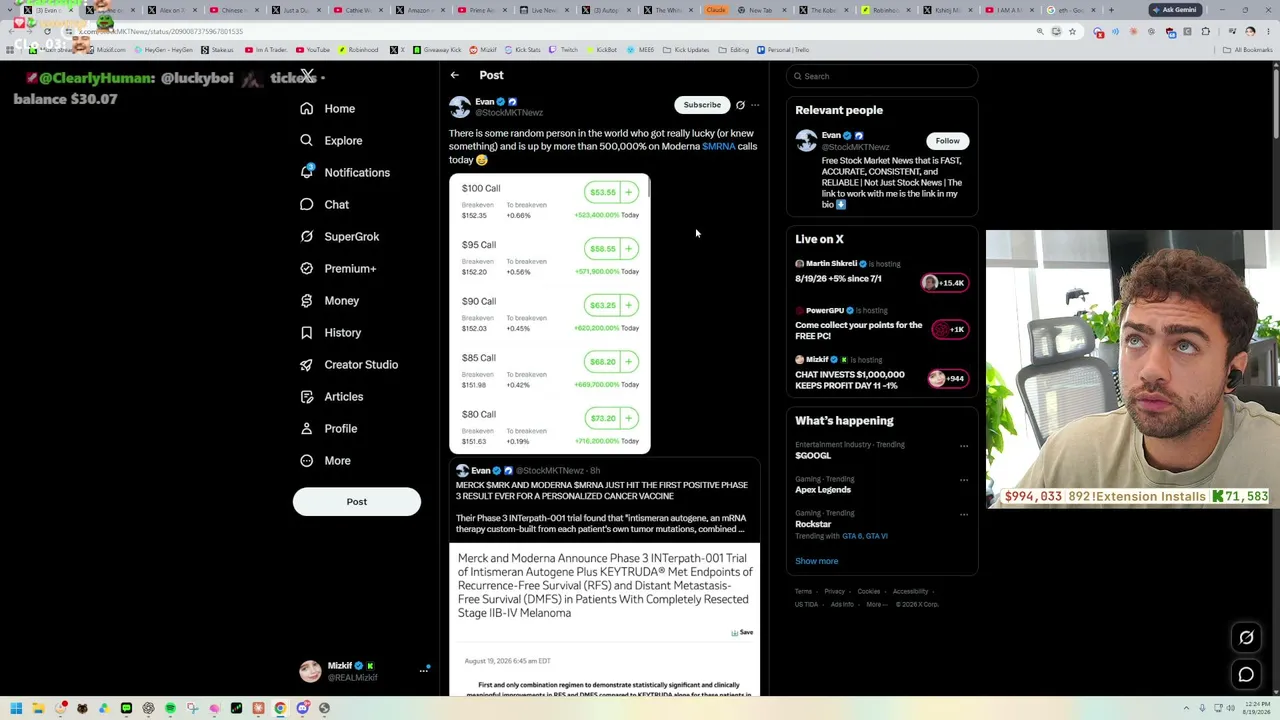The width and height of the screenshot is (1280, 720).
Task: Open the Windows Start button
Action: point(16,709)
